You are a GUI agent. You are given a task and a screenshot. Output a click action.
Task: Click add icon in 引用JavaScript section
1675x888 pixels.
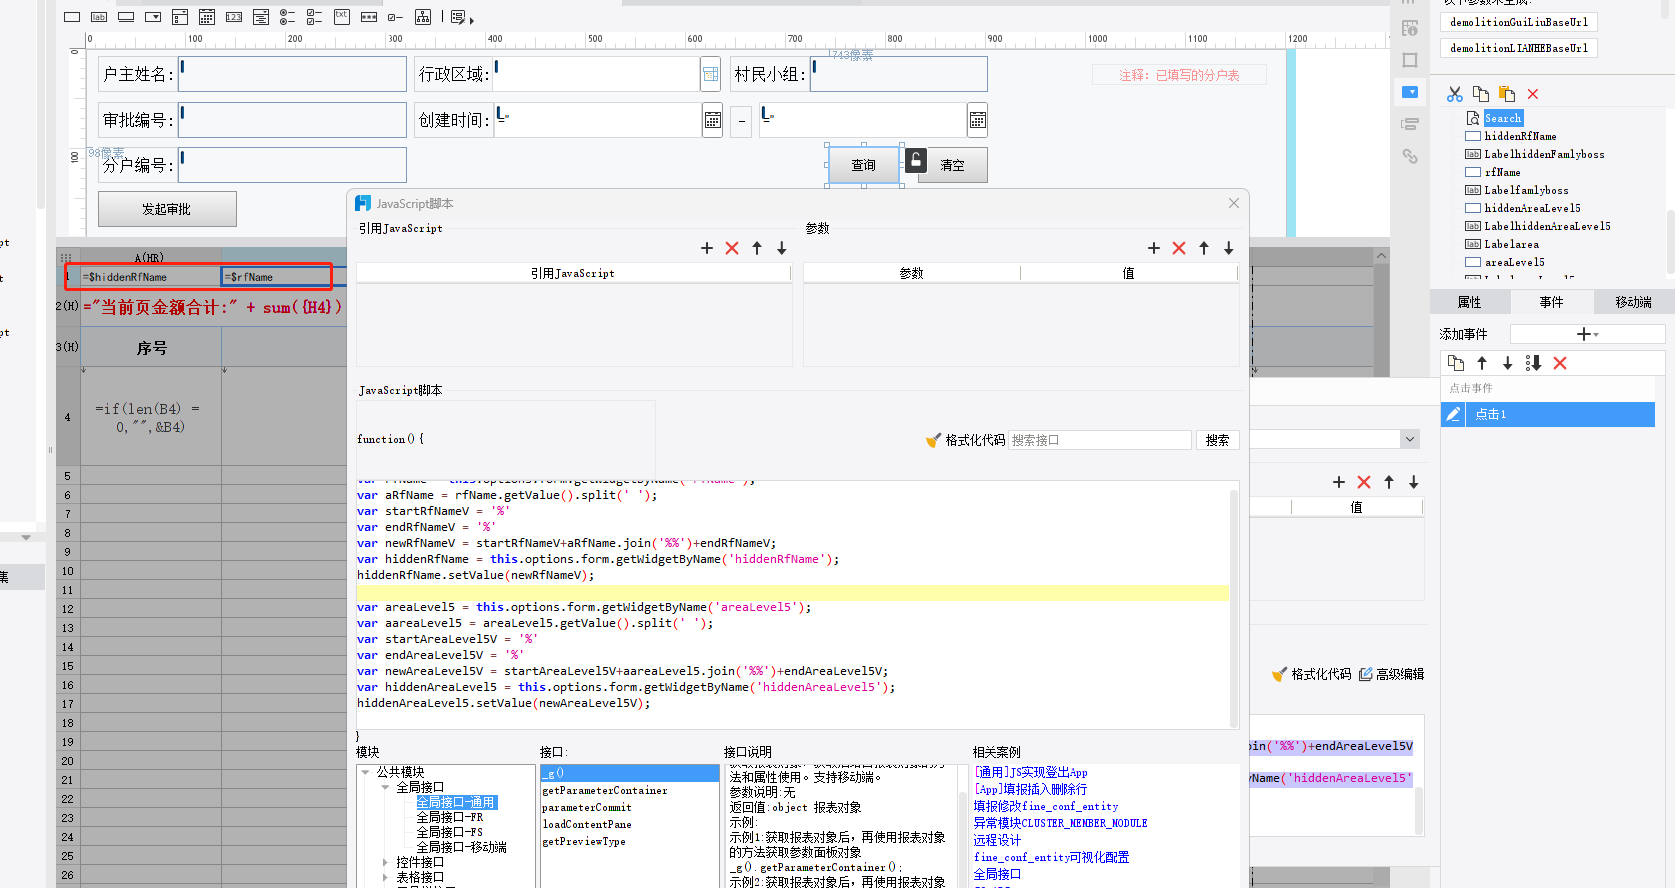point(707,248)
